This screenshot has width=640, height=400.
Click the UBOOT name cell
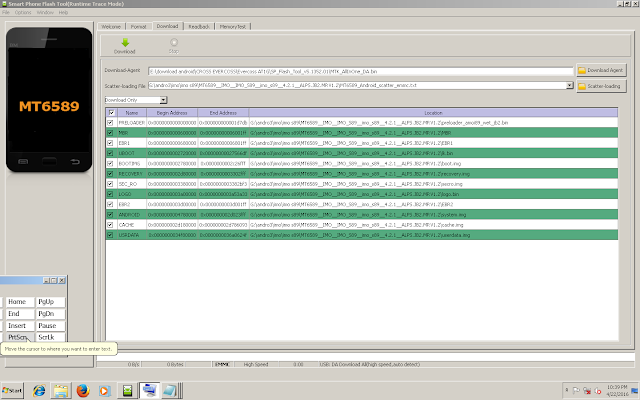[131, 153]
